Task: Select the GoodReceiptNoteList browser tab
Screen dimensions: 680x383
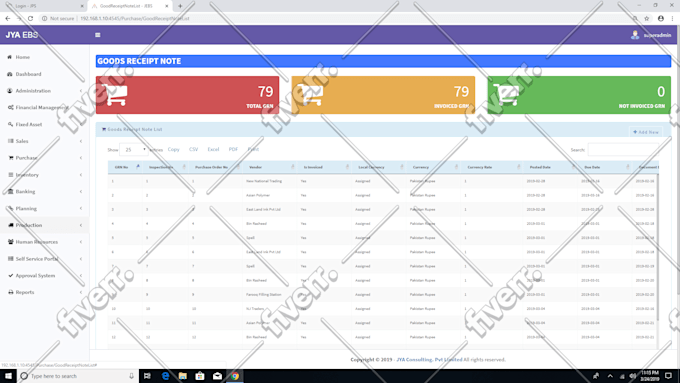Action: pyautogui.click(x=129, y=6)
